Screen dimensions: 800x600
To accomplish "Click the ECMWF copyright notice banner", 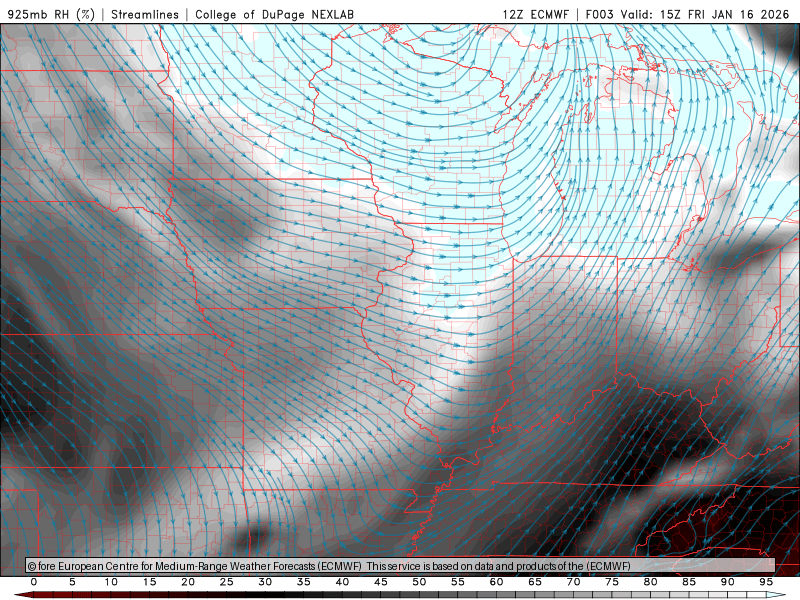I will [x=400, y=566].
